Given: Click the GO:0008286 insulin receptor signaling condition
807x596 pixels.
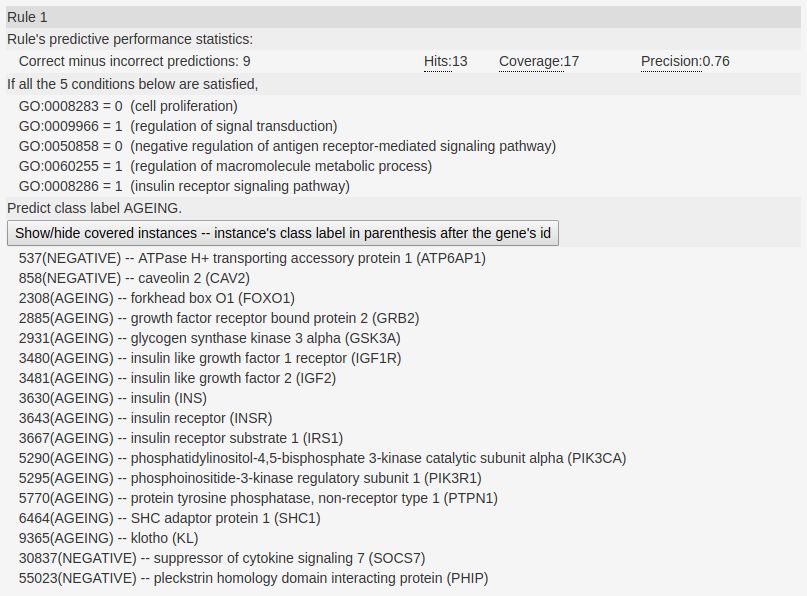Looking at the screenshot, I should (184, 186).
